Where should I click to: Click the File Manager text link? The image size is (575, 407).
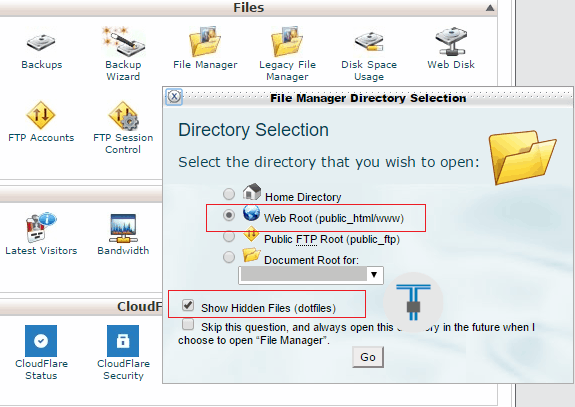click(205, 65)
